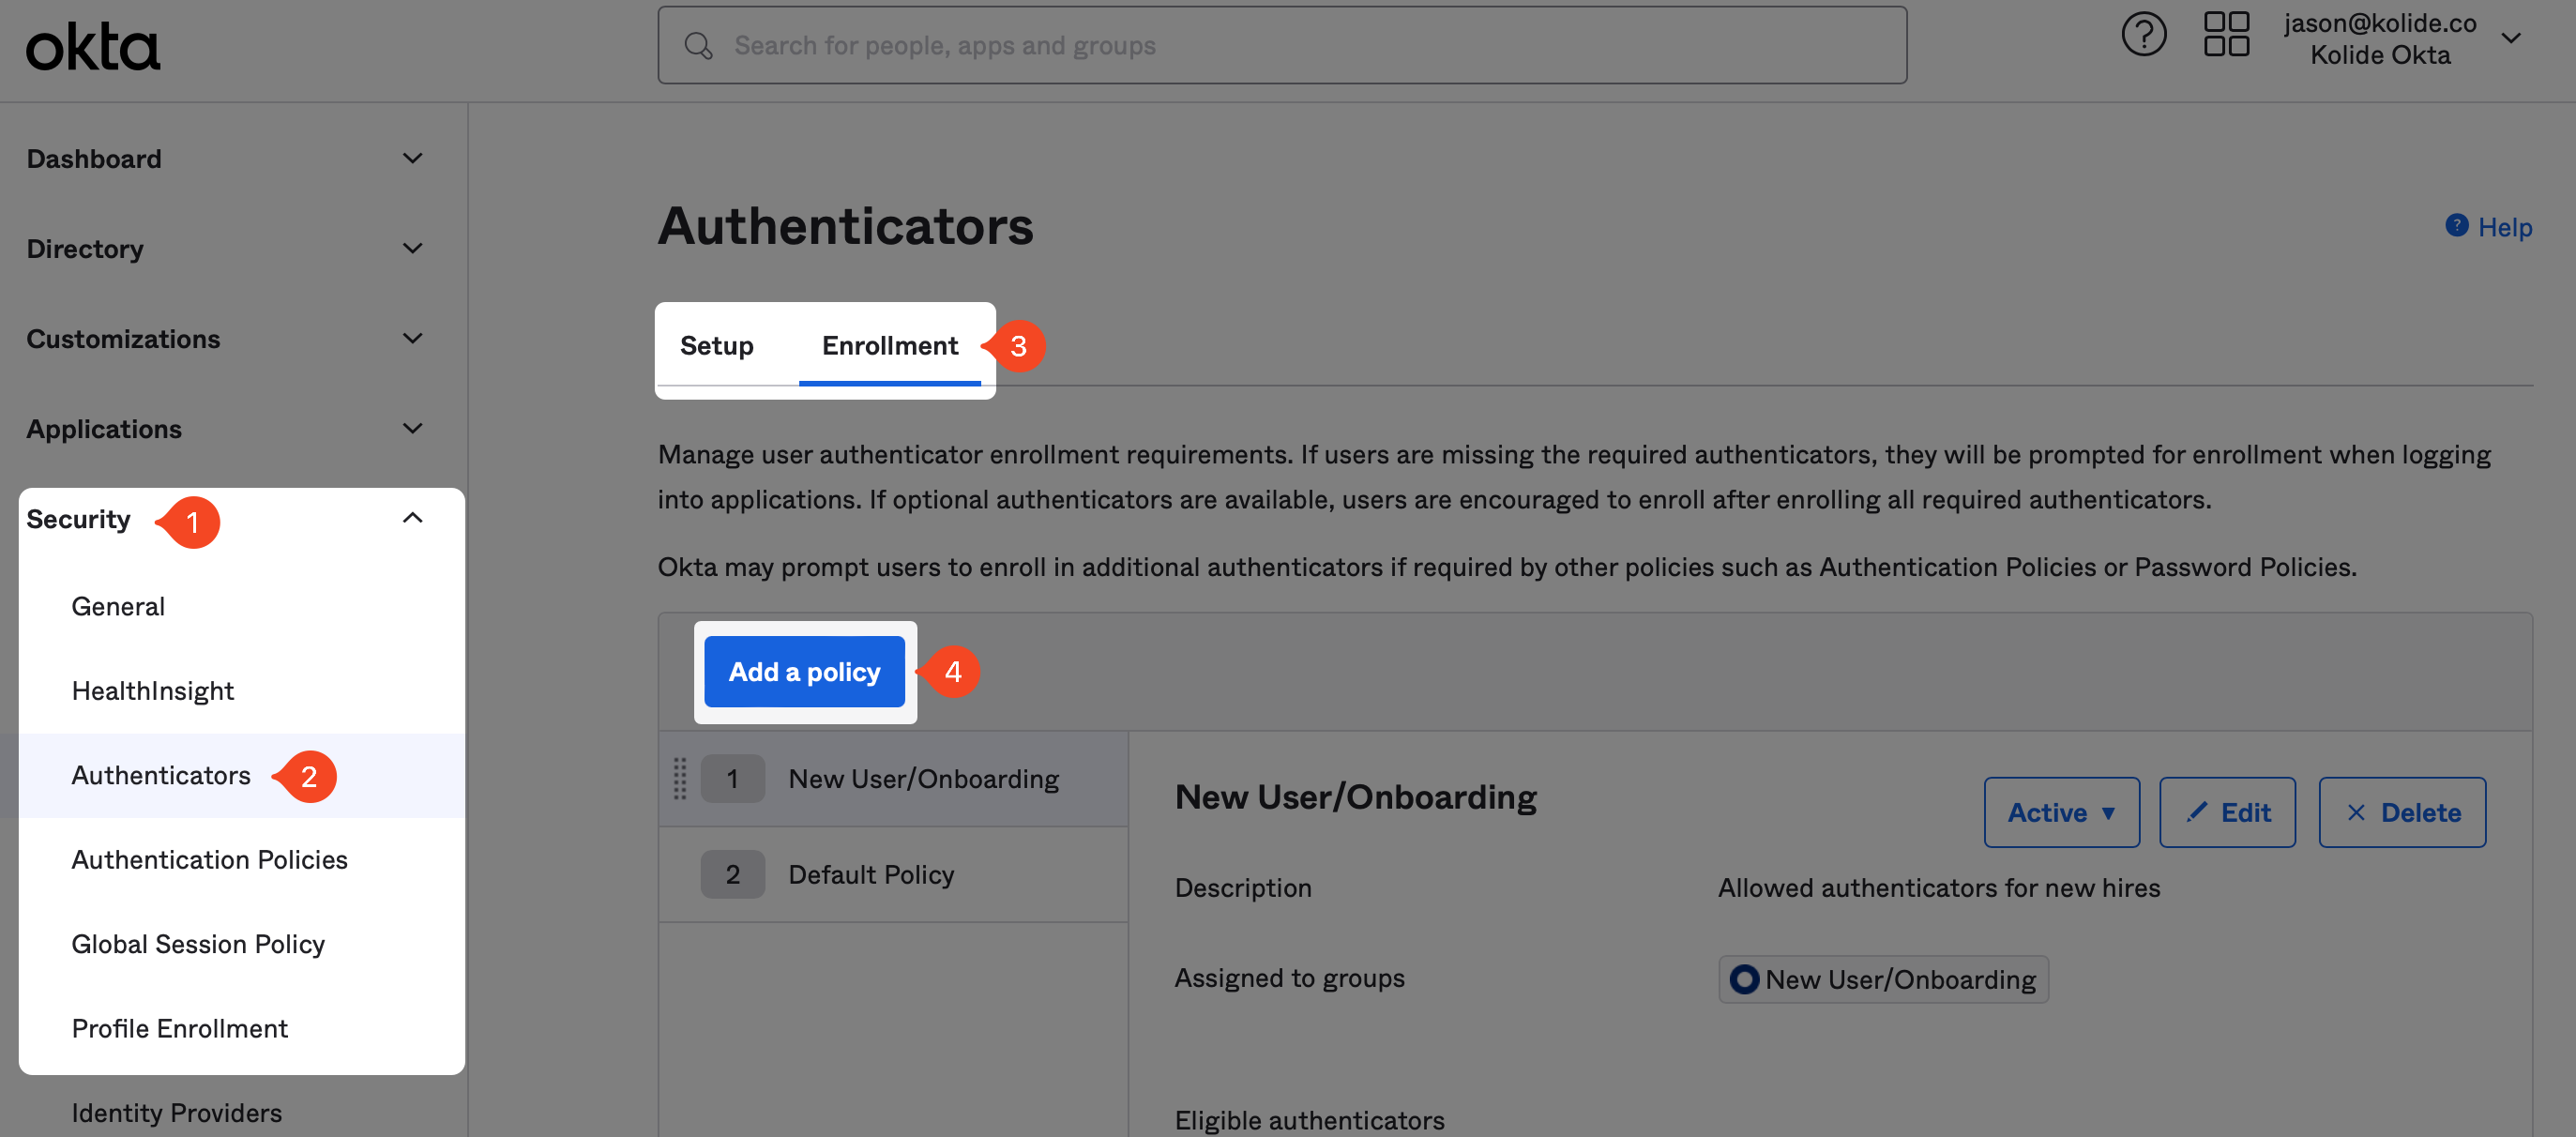Click the X icon on Delete button

click(2356, 813)
